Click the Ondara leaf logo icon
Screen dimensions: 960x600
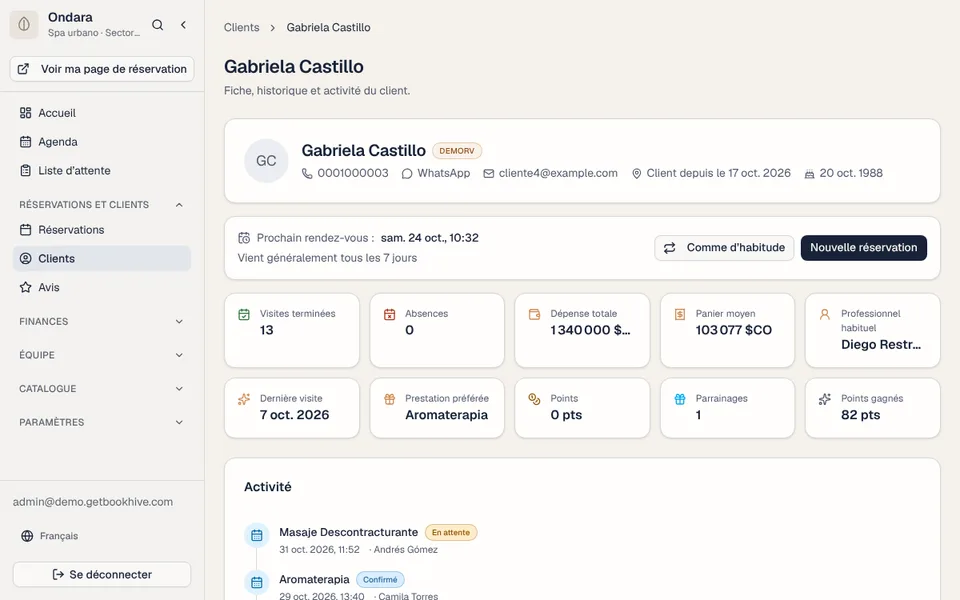(x=24, y=24)
